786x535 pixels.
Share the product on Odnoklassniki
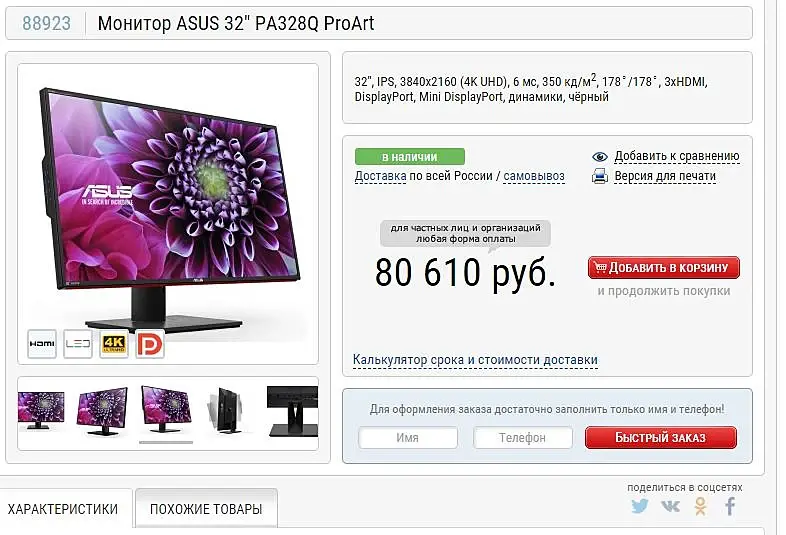[x=701, y=506]
